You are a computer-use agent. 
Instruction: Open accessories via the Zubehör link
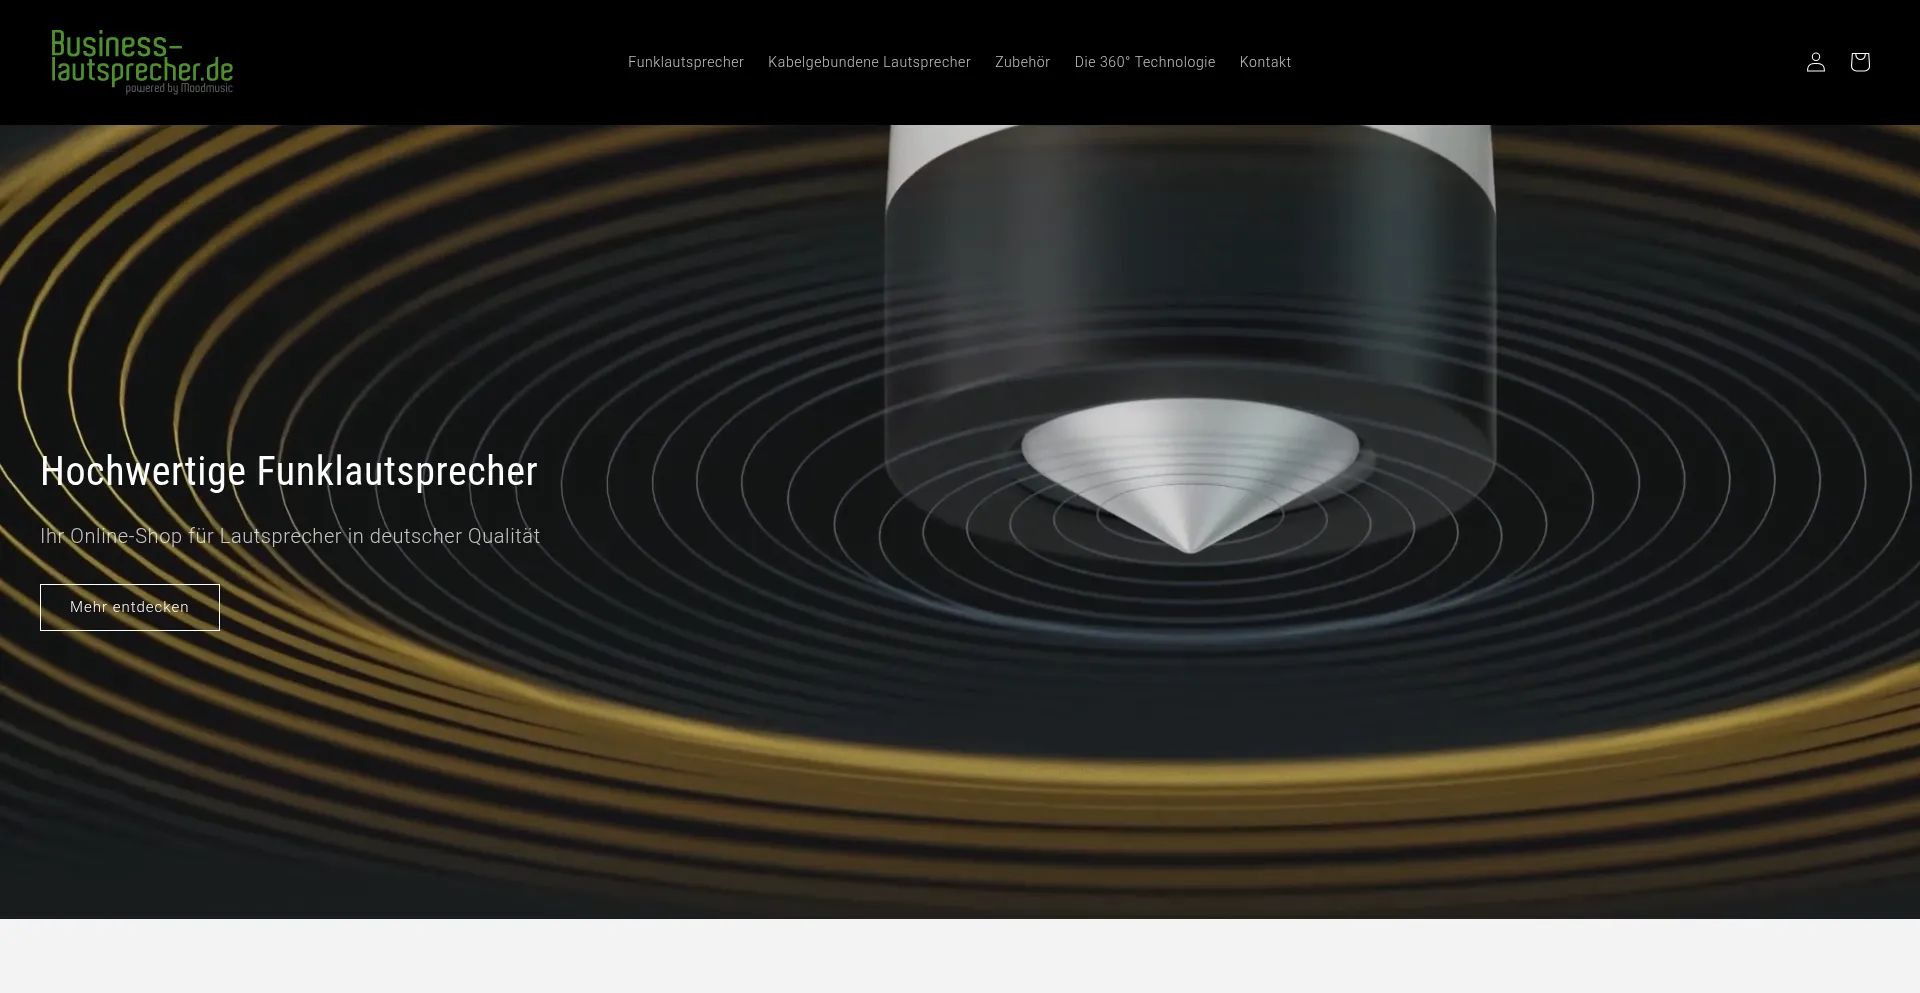(1021, 62)
